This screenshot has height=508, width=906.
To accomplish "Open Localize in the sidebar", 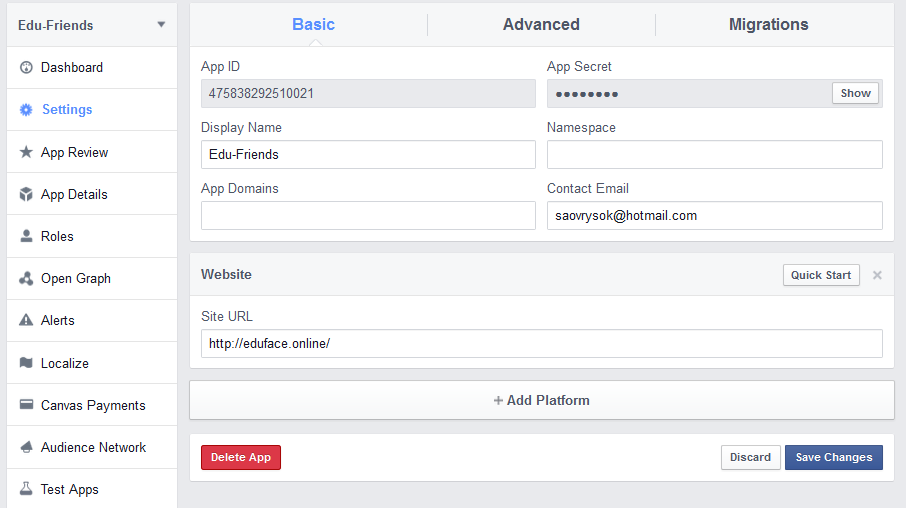I will point(92,363).
